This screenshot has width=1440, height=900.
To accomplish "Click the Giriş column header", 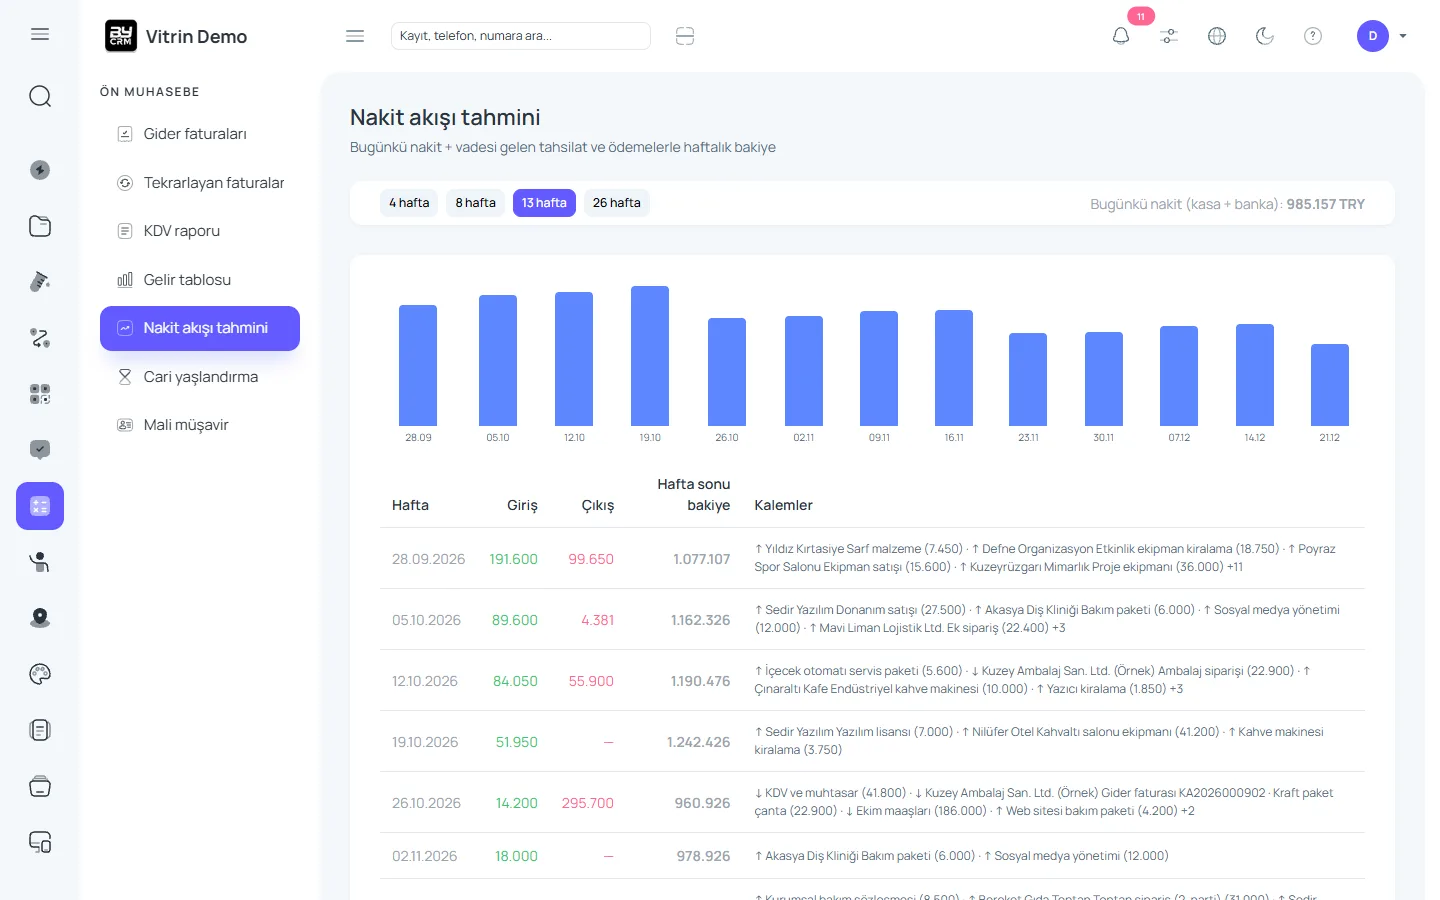I will pyautogui.click(x=522, y=505).
